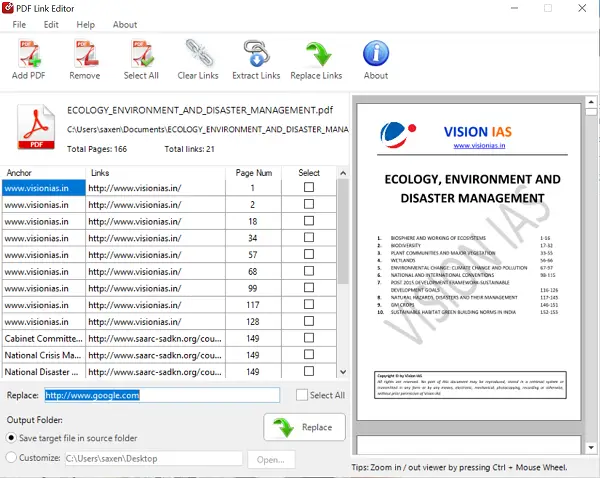600x478 pixels.
Task: Click the links table scroll up arrow
Action: tap(343, 173)
